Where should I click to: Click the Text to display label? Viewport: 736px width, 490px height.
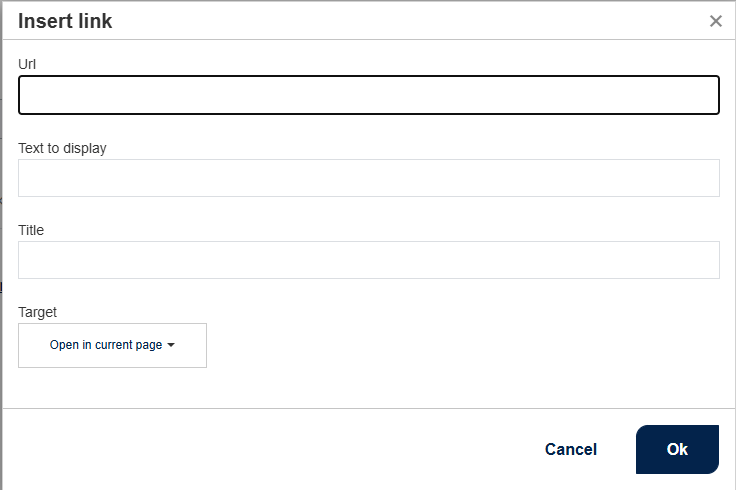point(62,148)
